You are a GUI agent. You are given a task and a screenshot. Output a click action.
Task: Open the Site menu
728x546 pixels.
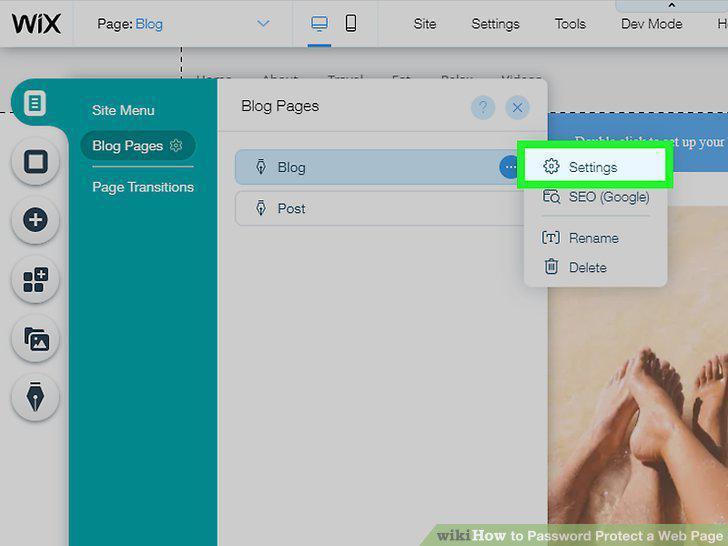pos(425,24)
